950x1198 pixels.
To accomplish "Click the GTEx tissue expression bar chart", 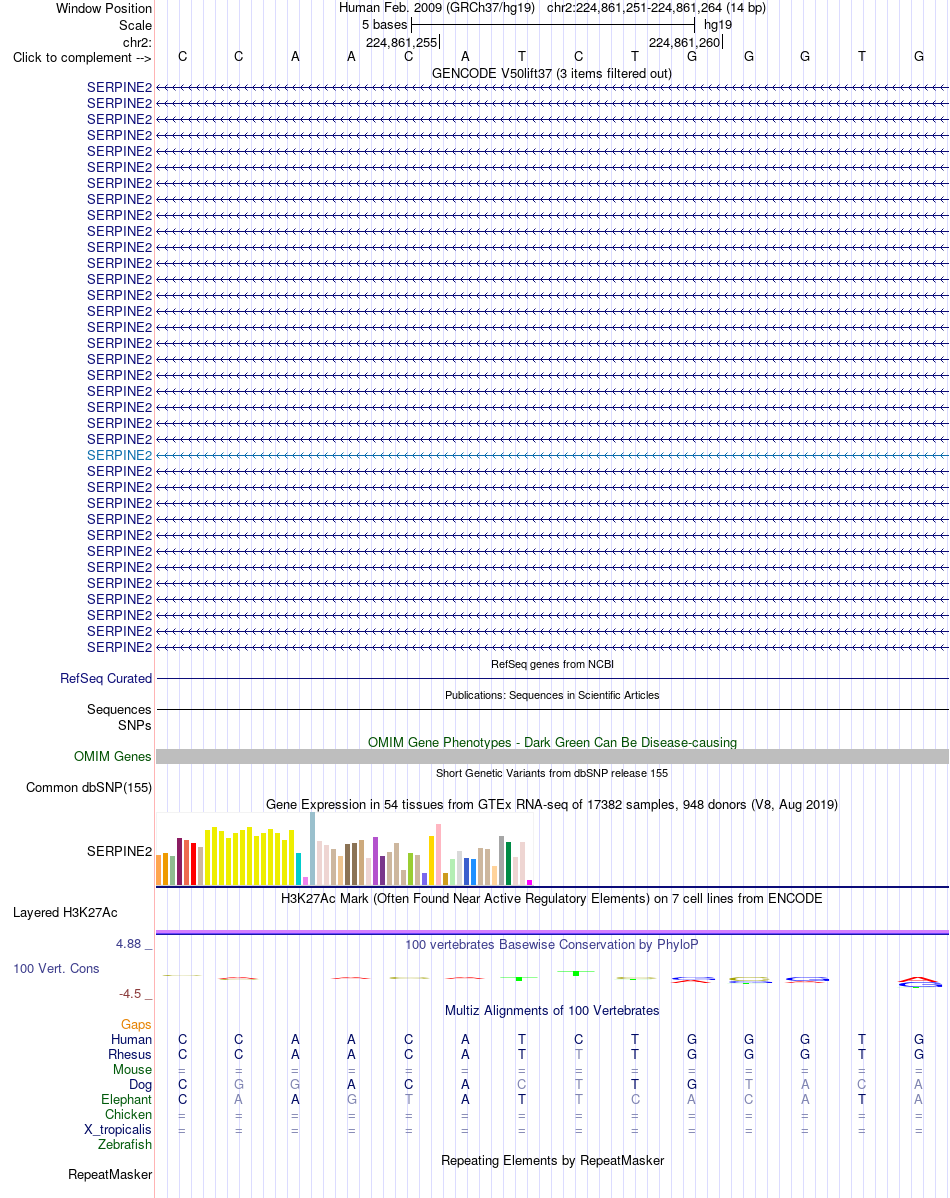I will (344, 849).
